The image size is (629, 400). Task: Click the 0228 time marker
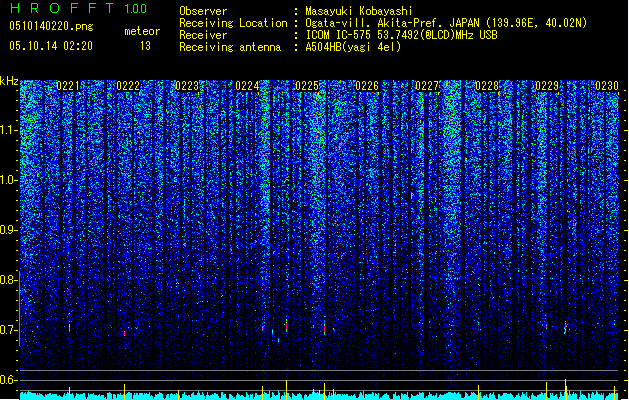(x=487, y=86)
